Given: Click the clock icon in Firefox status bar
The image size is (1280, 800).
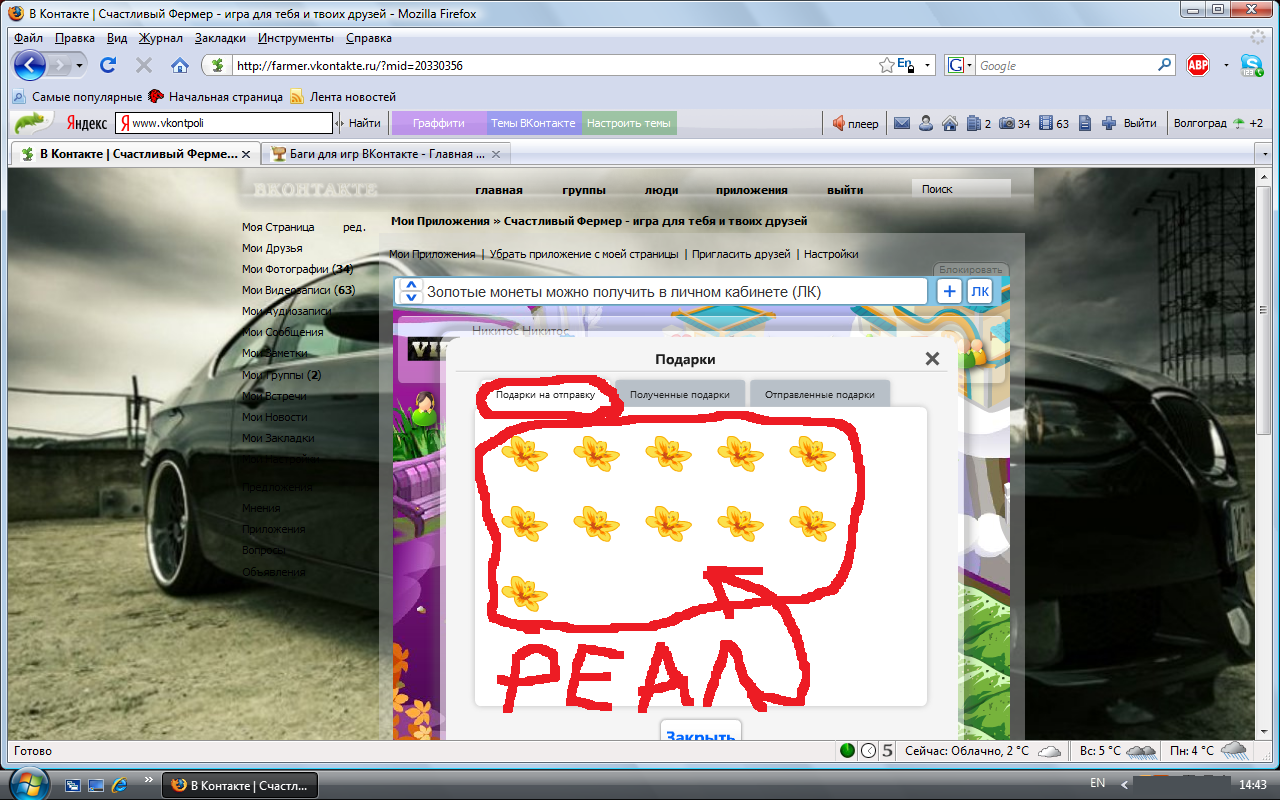Looking at the screenshot, I should pyautogui.click(x=868, y=750).
